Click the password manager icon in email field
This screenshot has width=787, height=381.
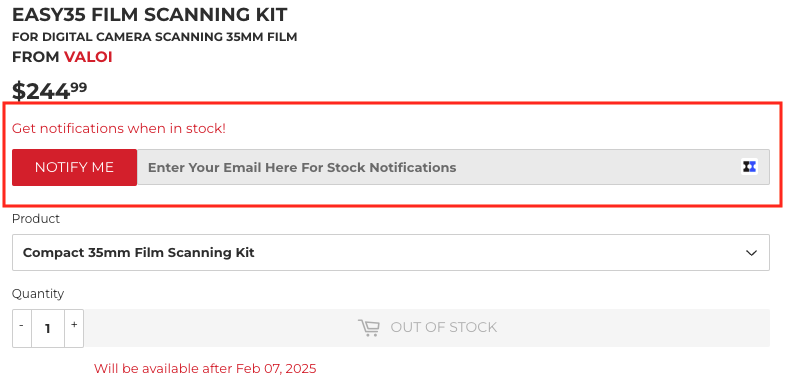coord(749,167)
